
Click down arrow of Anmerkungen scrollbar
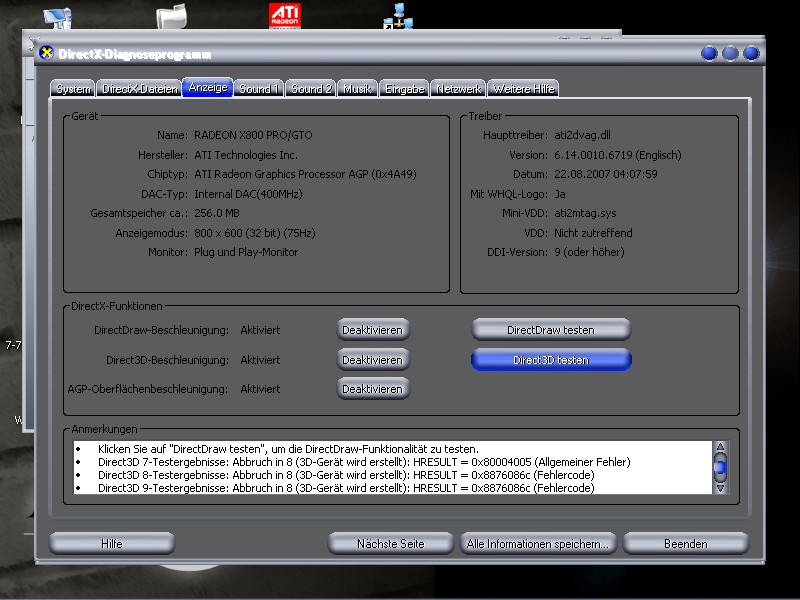point(720,488)
